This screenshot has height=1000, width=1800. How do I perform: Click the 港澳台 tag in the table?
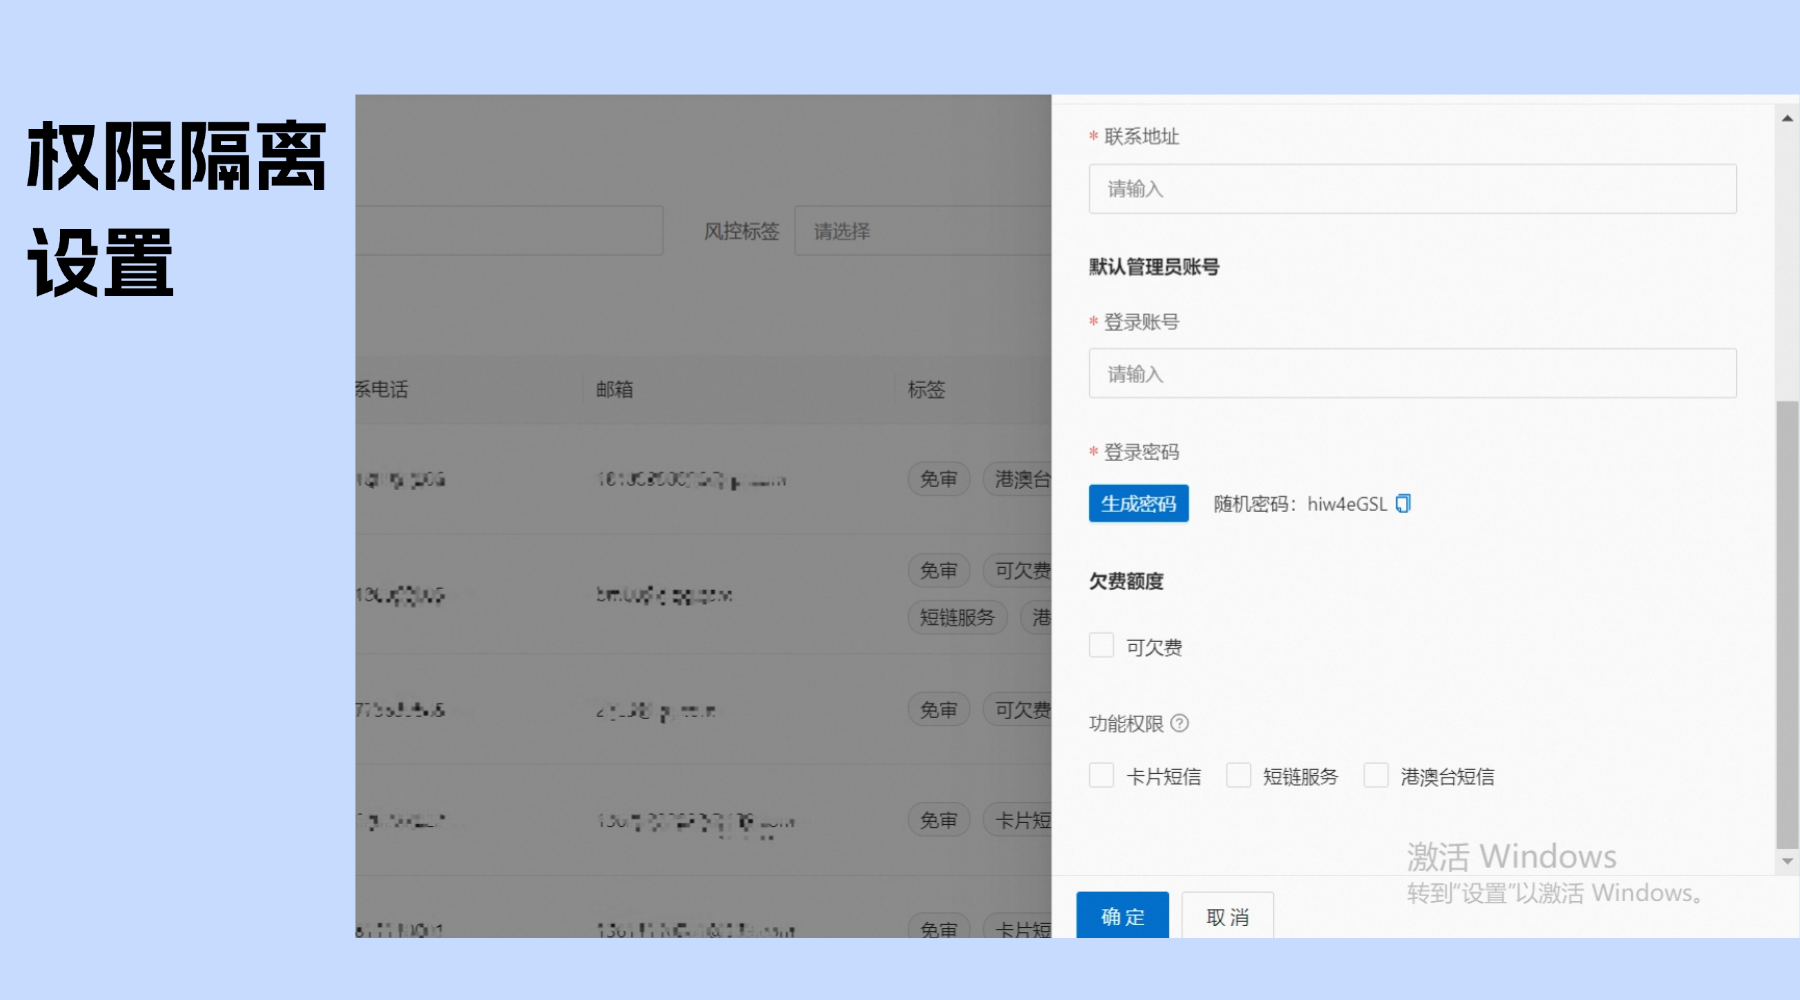tap(1018, 479)
